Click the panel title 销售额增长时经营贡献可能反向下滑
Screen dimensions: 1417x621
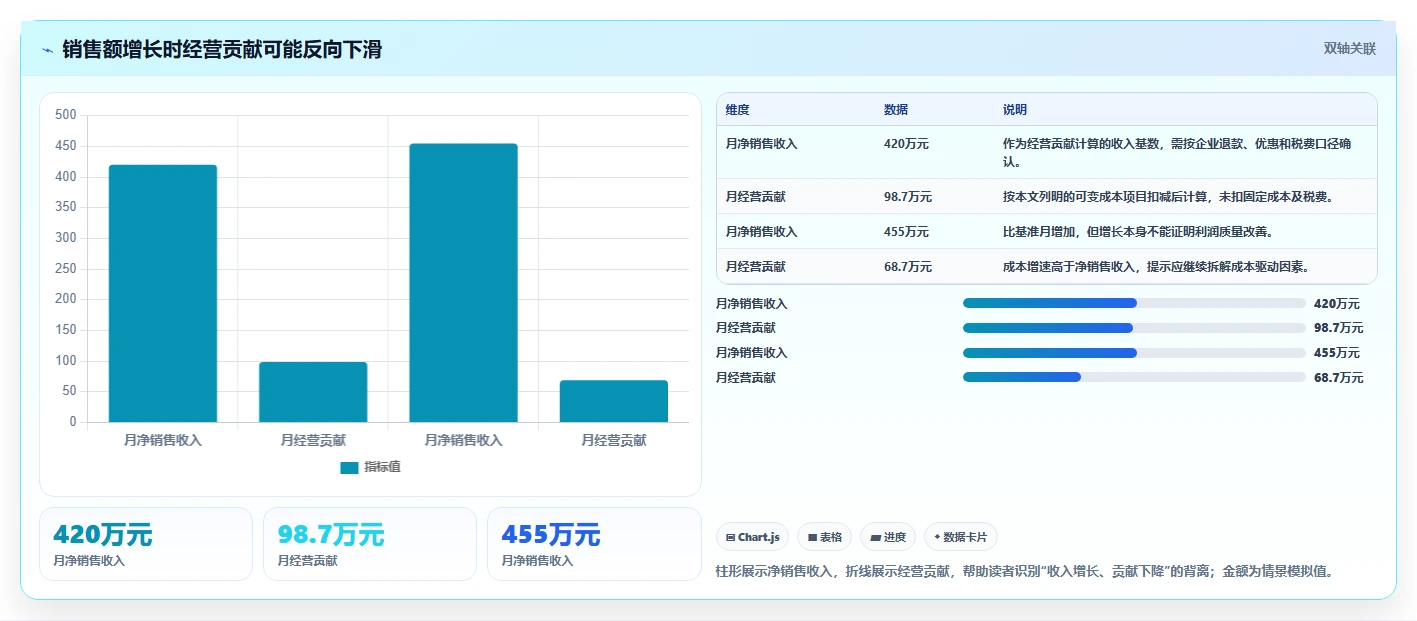point(222,50)
